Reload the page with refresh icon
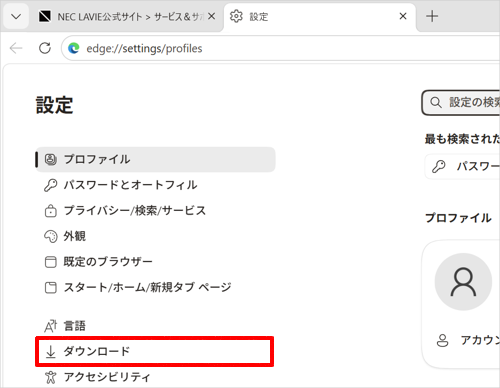 (x=45, y=48)
